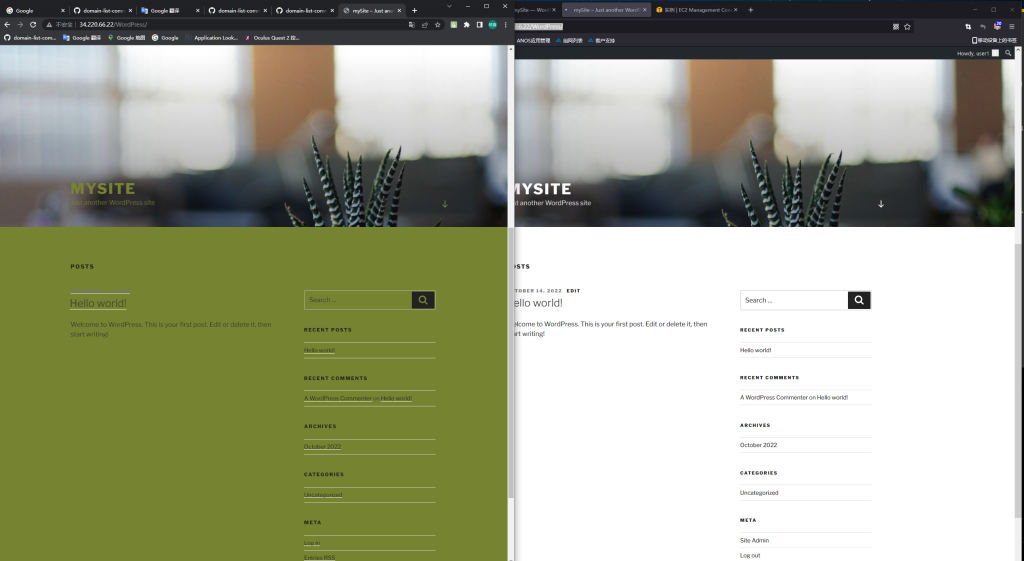Viewport: 1024px width, 561px height.
Task: Click the admin bar search icon
Action: 1010,53
